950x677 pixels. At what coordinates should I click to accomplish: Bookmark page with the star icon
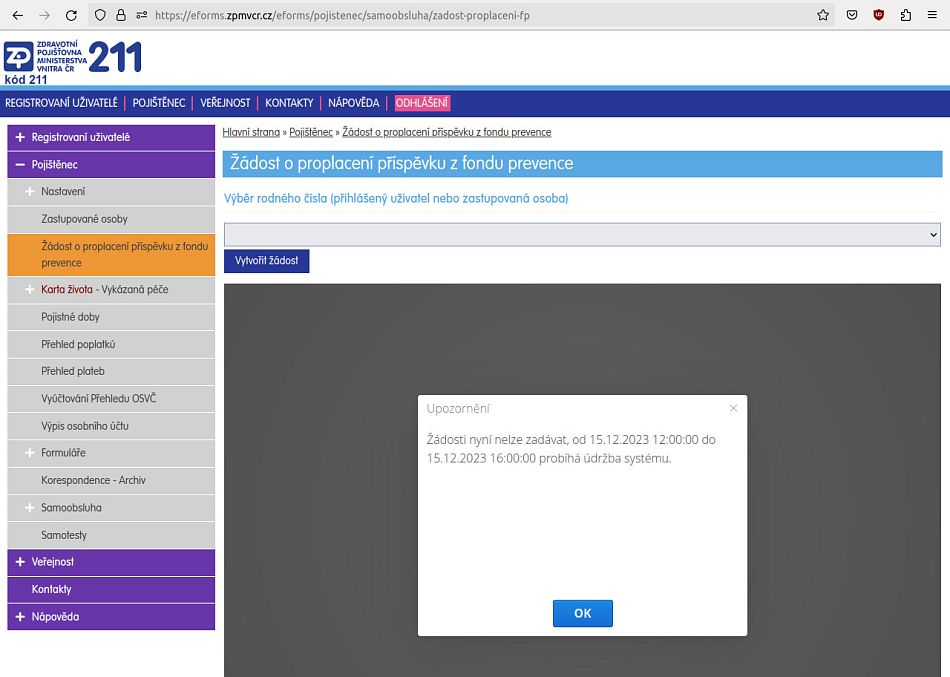point(823,15)
